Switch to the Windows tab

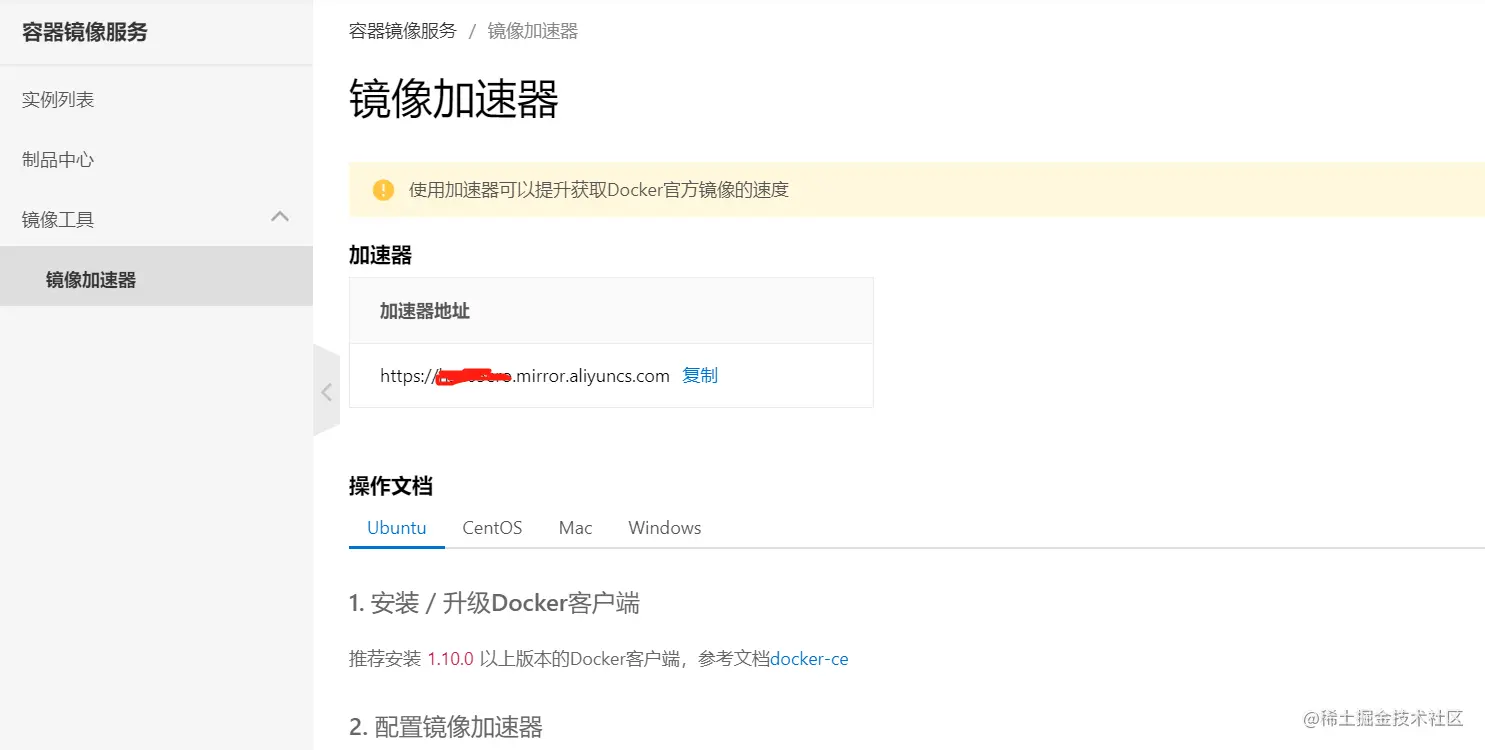coord(664,527)
